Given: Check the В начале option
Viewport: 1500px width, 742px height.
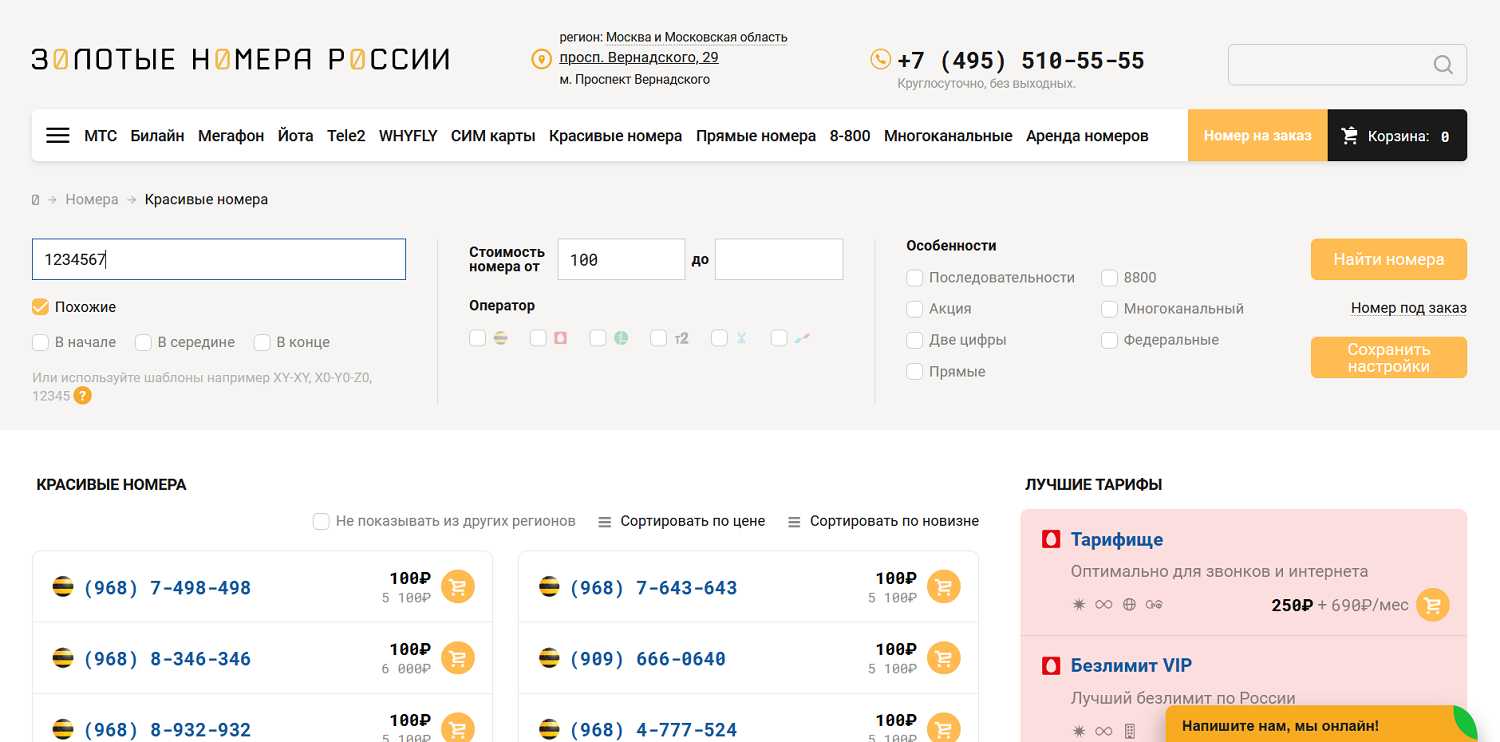Looking at the screenshot, I should 40,342.
